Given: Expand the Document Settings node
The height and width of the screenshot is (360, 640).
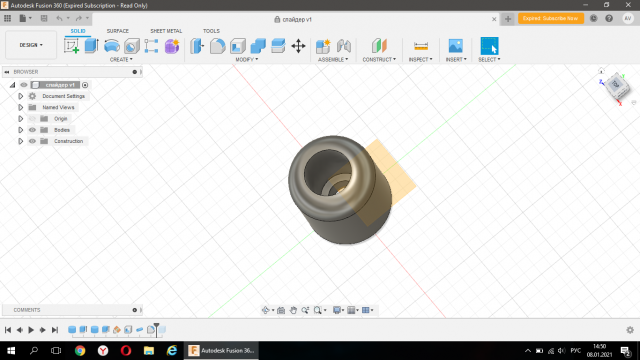Looking at the screenshot, I should coord(20,96).
